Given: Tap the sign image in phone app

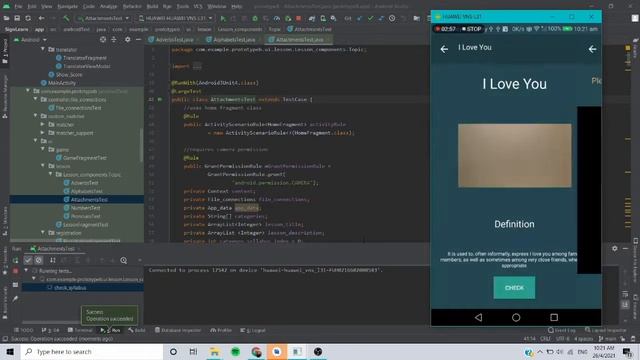Looking at the screenshot, I should (515, 156).
